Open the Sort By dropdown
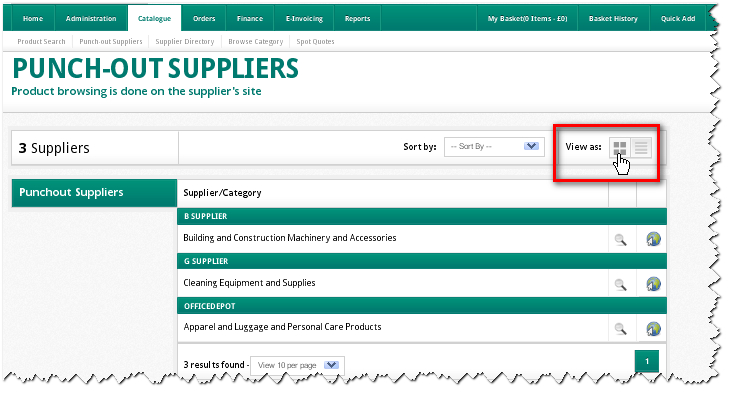 pos(494,147)
